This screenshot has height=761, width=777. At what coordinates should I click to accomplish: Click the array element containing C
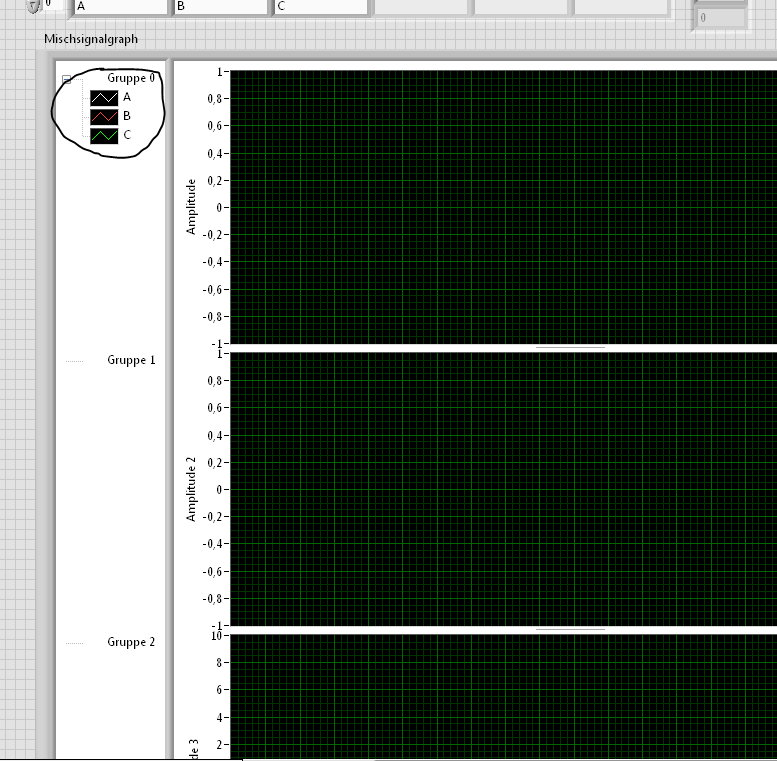pos(321,7)
